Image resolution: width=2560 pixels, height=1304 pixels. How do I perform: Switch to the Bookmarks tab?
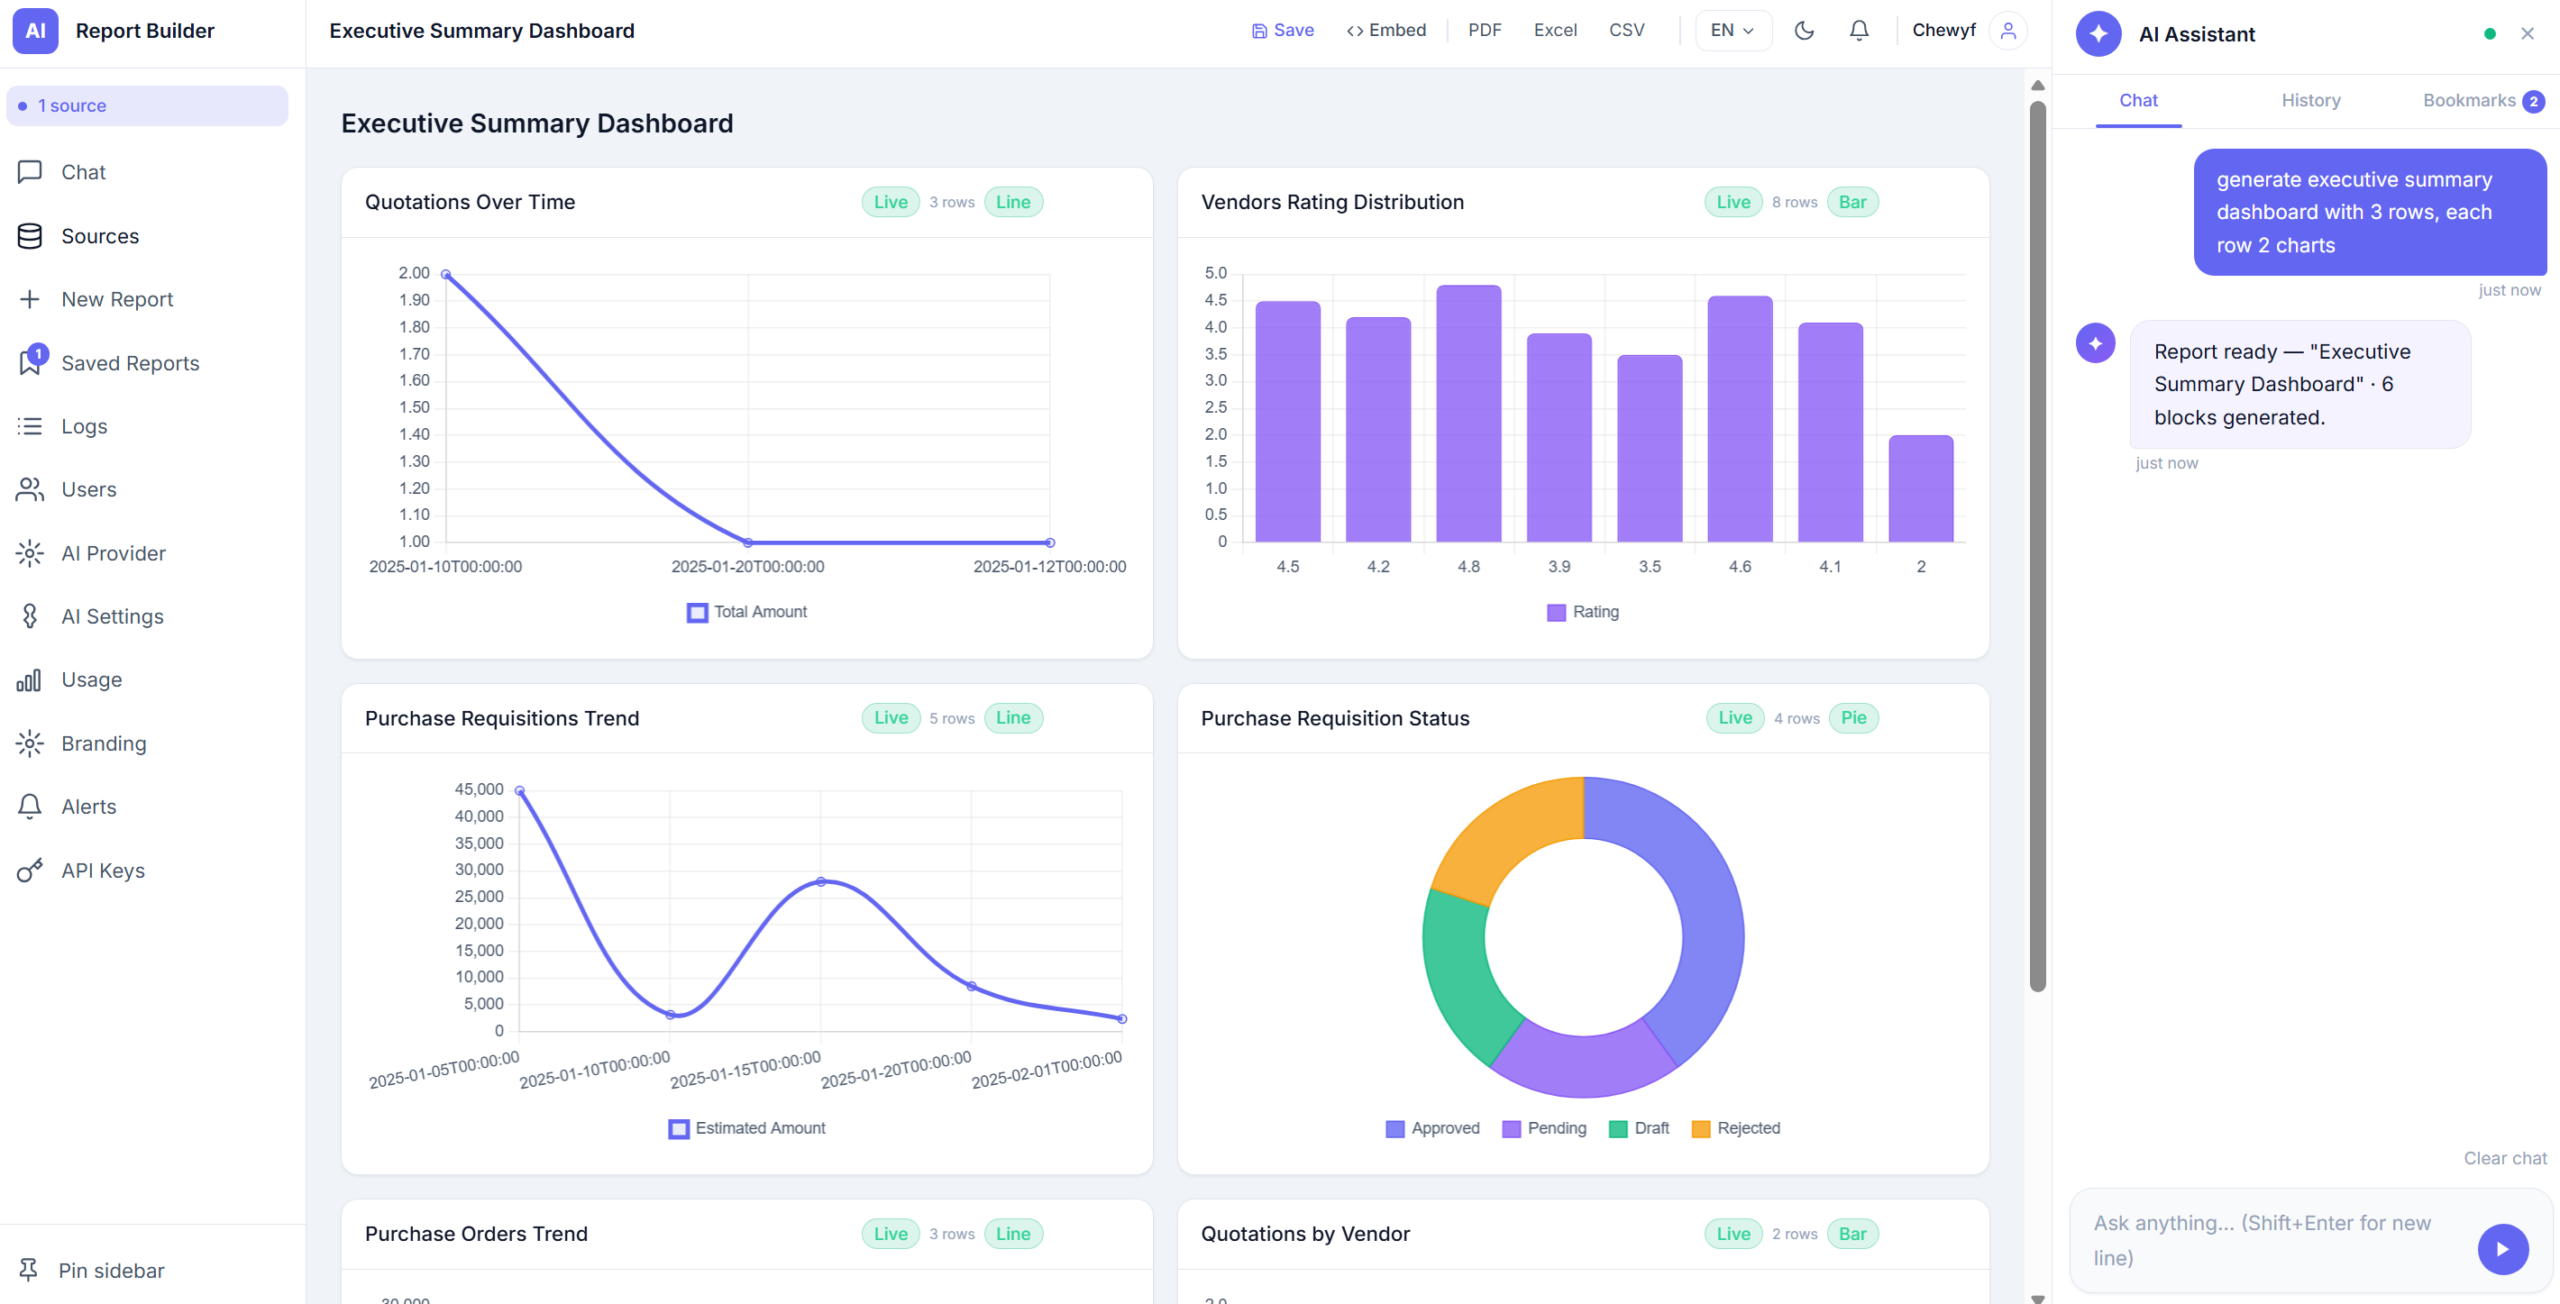pyautogui.click(x=2483, y=101)
